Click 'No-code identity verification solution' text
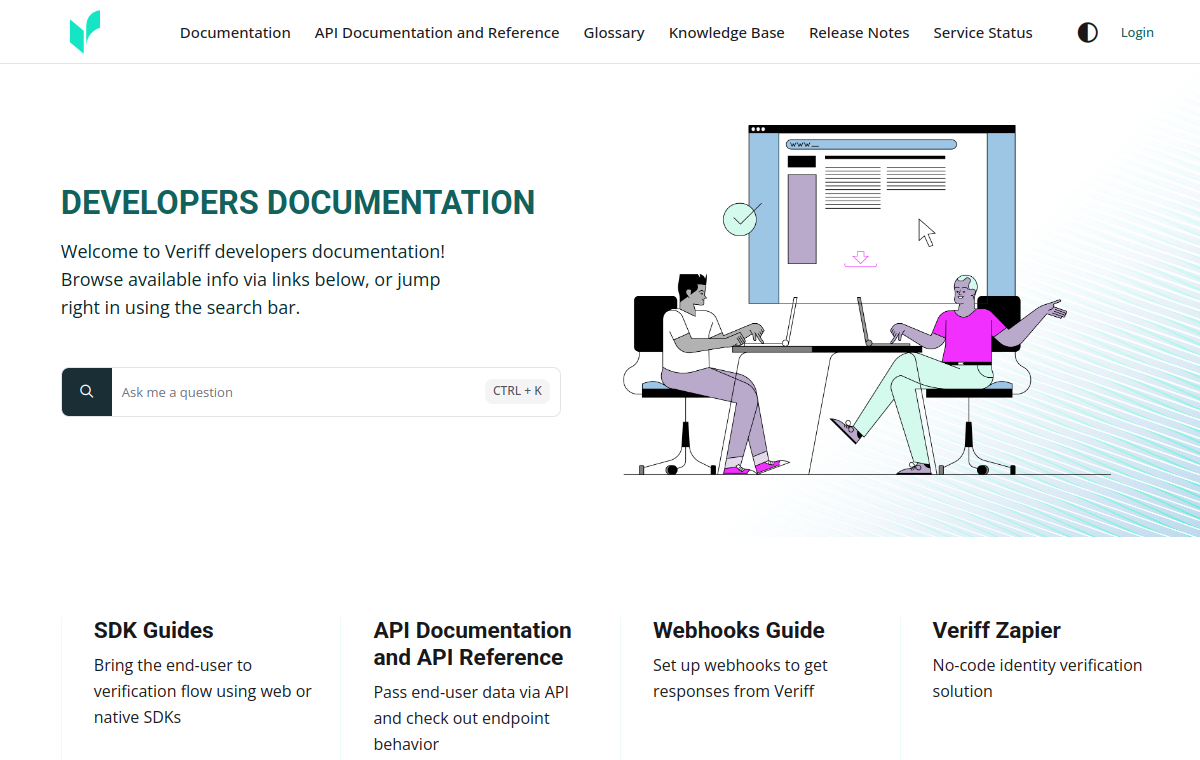Viewport: 1200px width, 760px height. click(x=1037, y=678)
